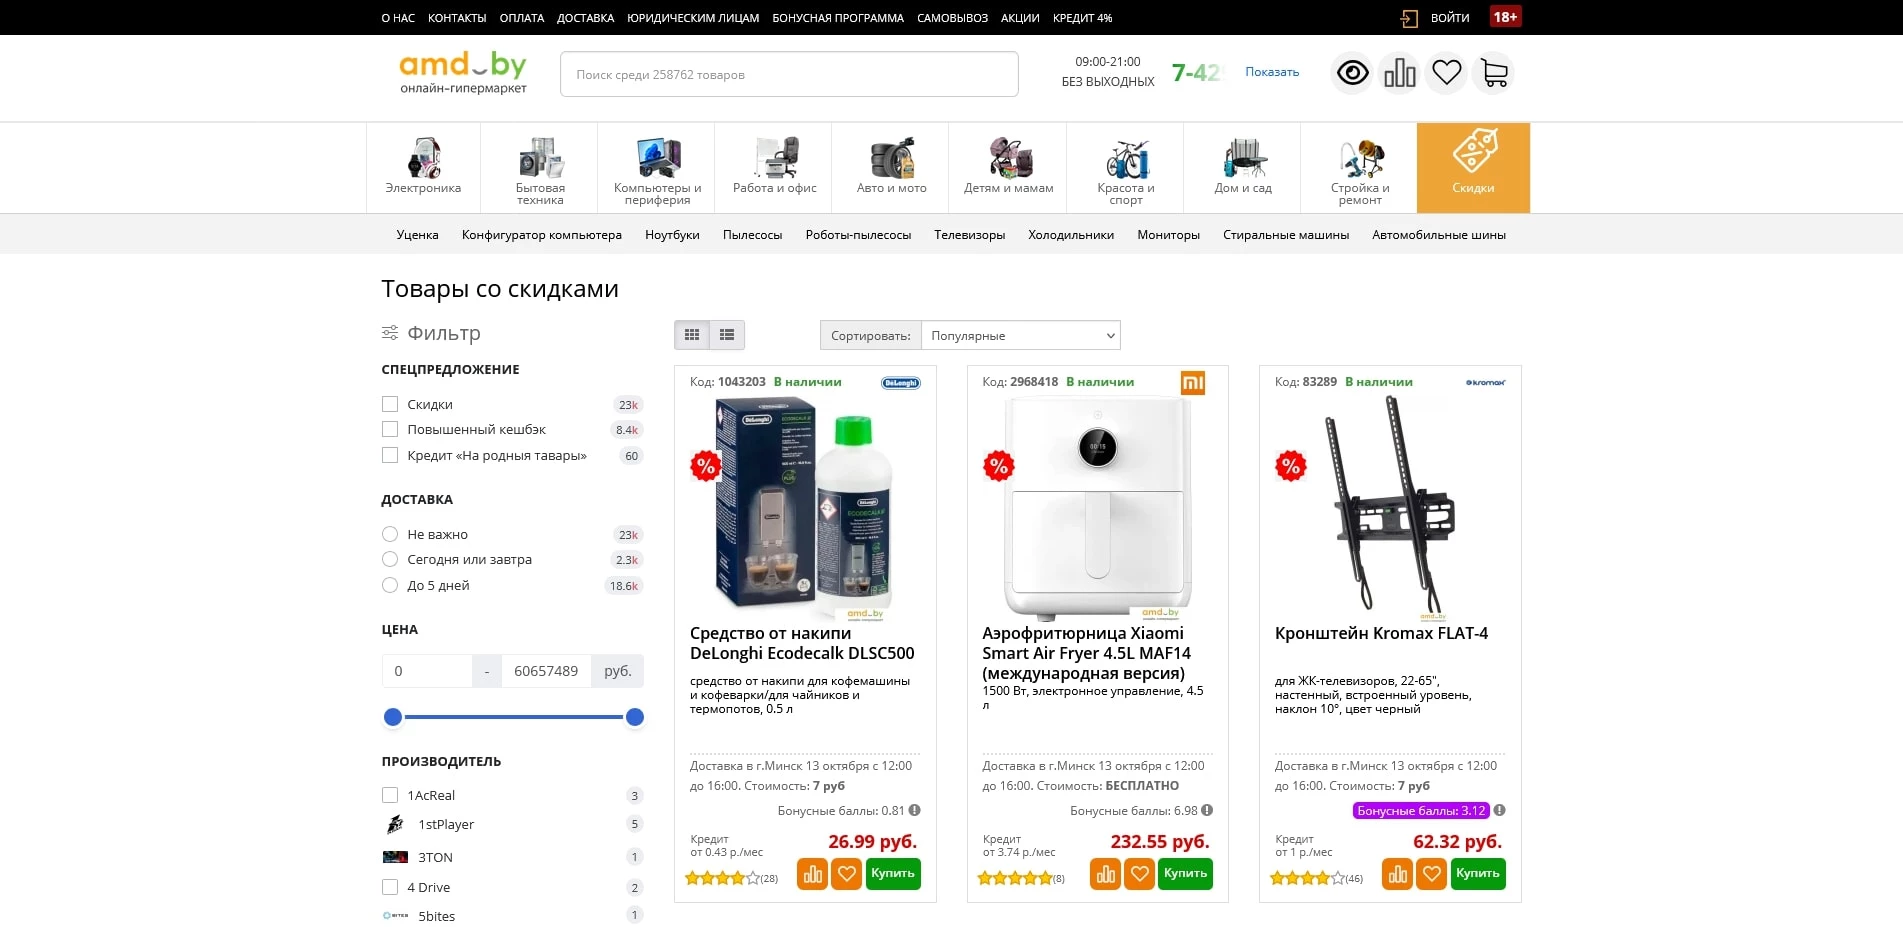Expand the Бытовая техника category
Viewport: 1903px width, 927px height.
540,168
